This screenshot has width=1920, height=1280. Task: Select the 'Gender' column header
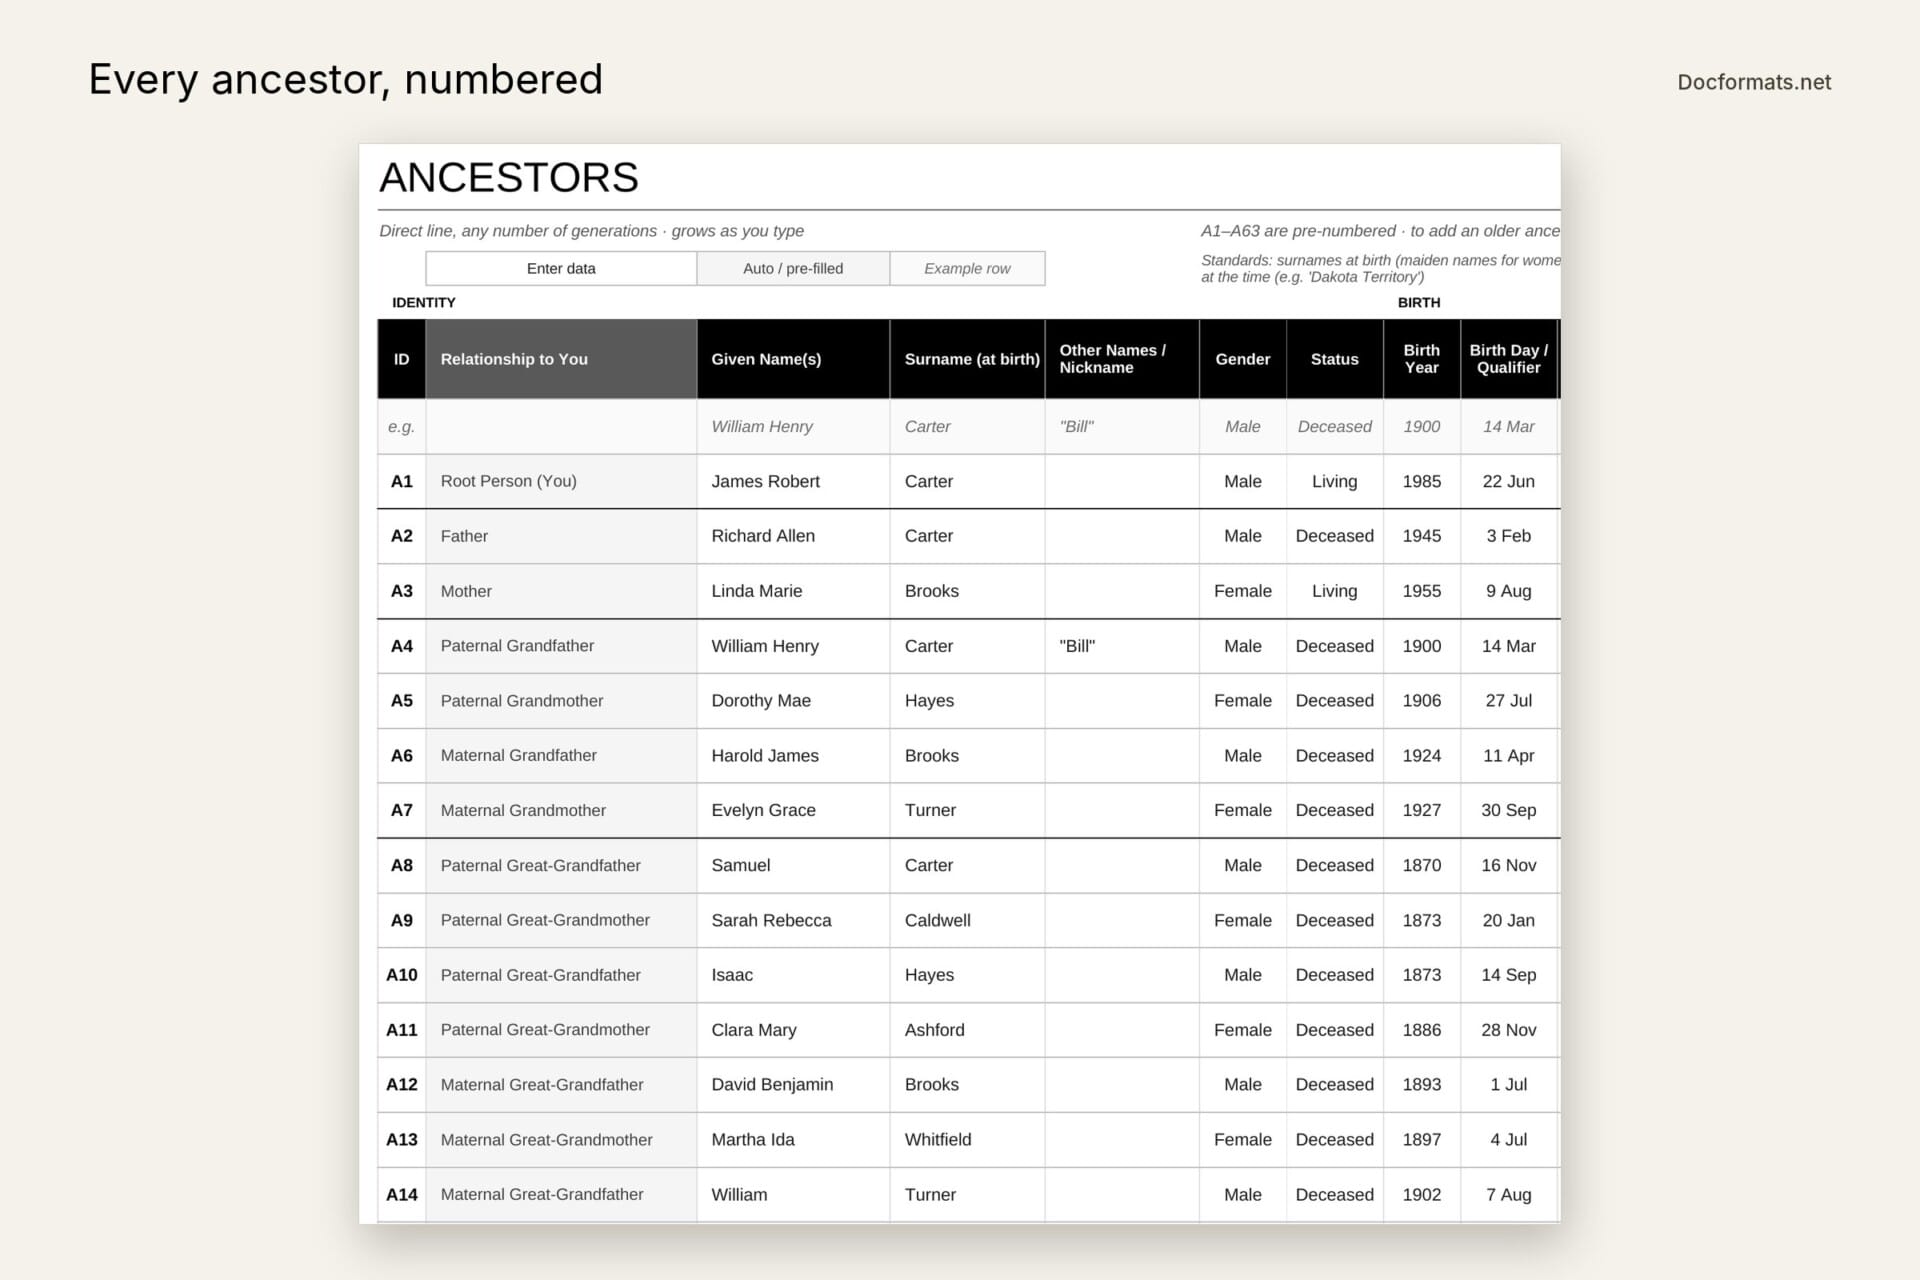[1243, 359]
